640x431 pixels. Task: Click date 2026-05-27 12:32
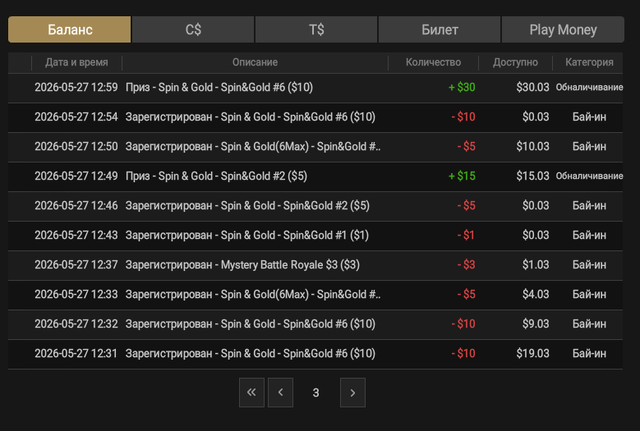point(76,324)
